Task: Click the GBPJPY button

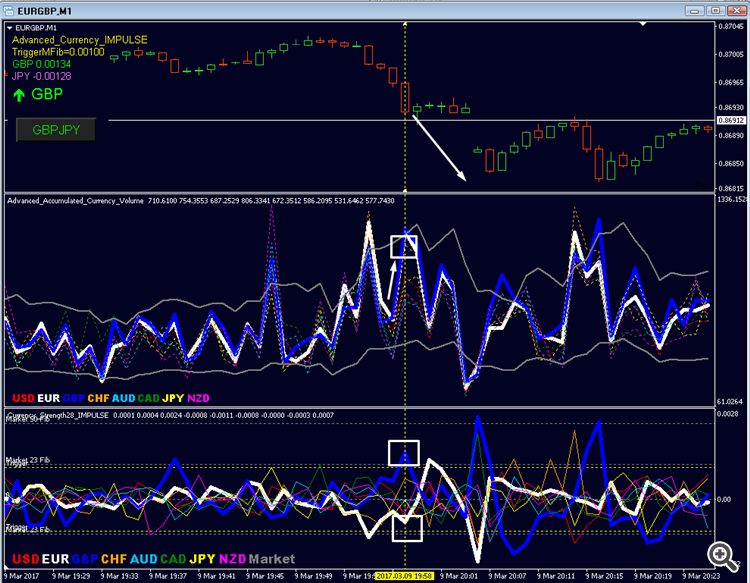Action: [x=56, y=130]
